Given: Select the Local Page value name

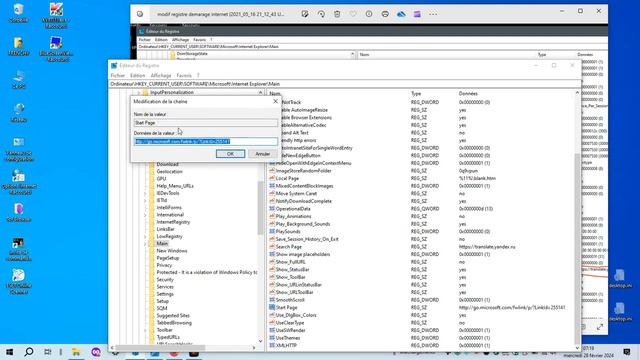Looking at the screenshot, I should pos(287,178).
